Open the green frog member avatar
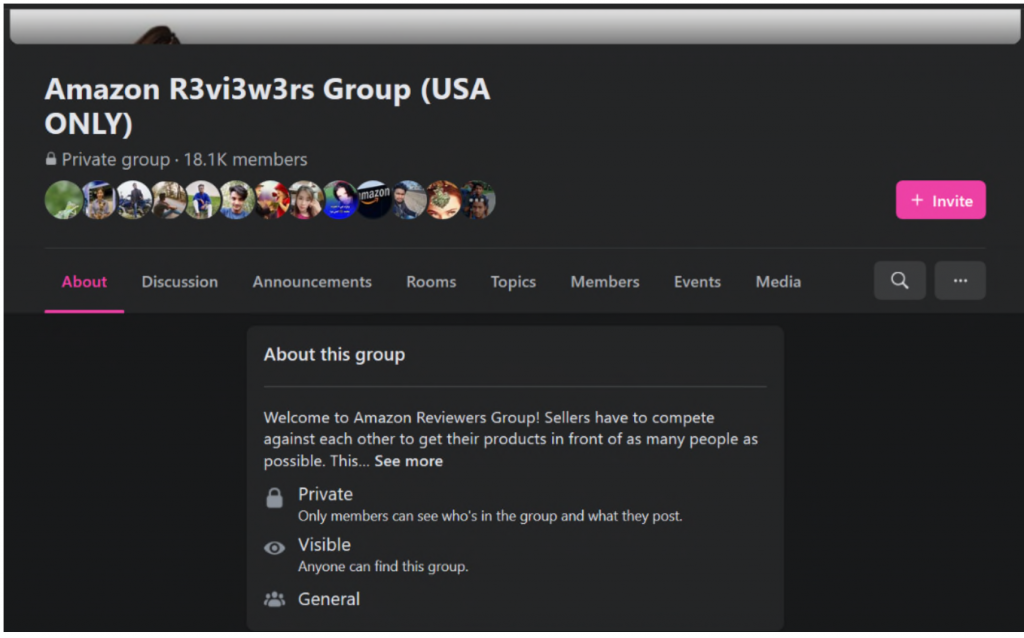This screenshot has height=638, width=1024. tap(63, 200)
